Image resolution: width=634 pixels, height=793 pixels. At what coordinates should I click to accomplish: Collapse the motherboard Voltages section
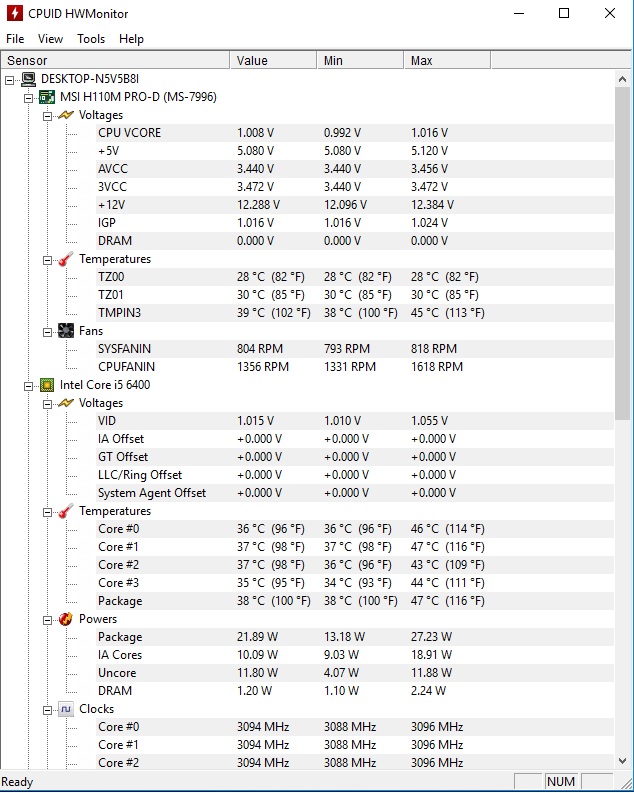pos(46,115)
